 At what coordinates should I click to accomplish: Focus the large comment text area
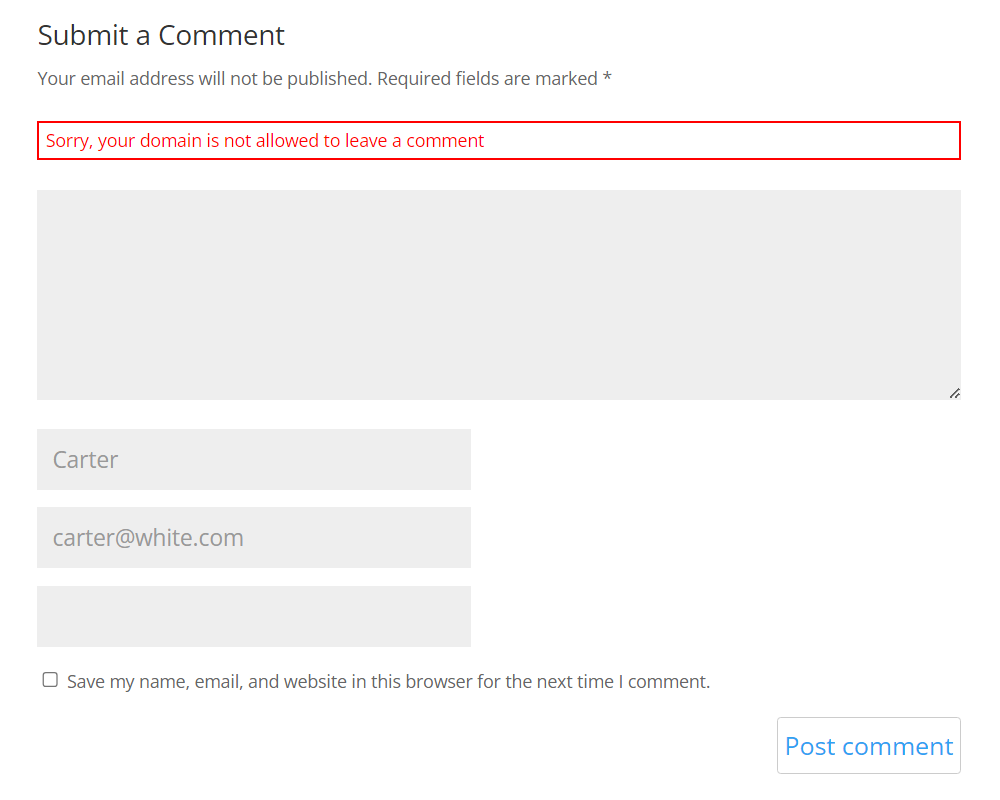499,295
